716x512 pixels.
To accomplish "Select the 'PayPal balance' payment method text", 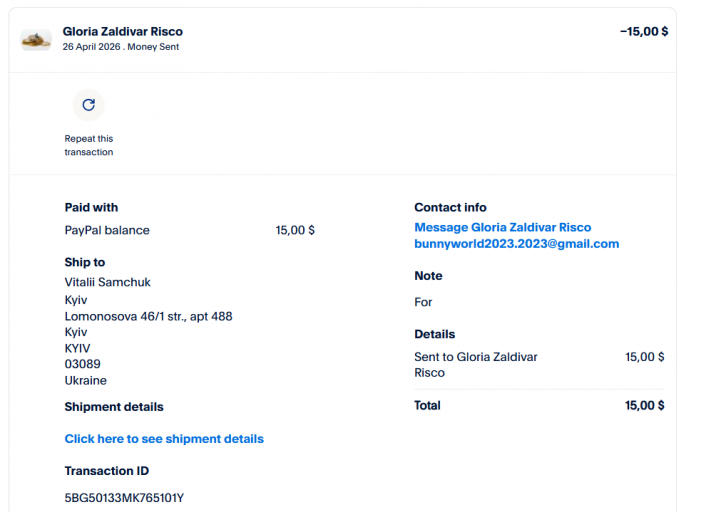I will click(107, 230).
